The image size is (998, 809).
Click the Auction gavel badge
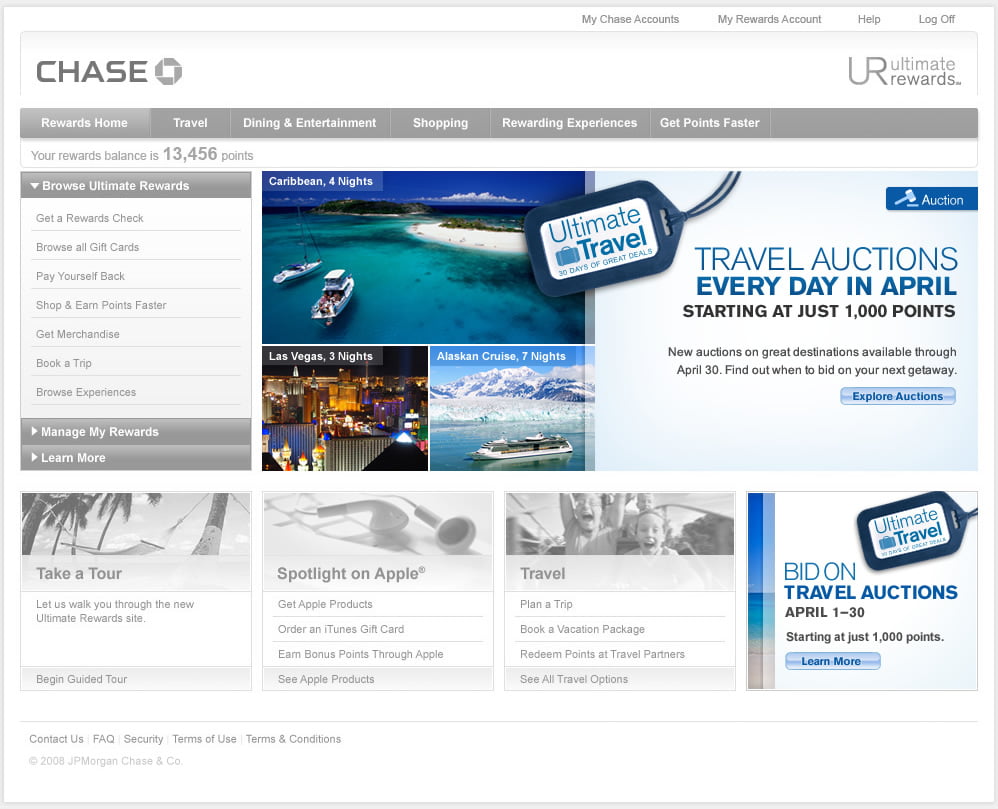pyautogui.click(x=931, y=199)
